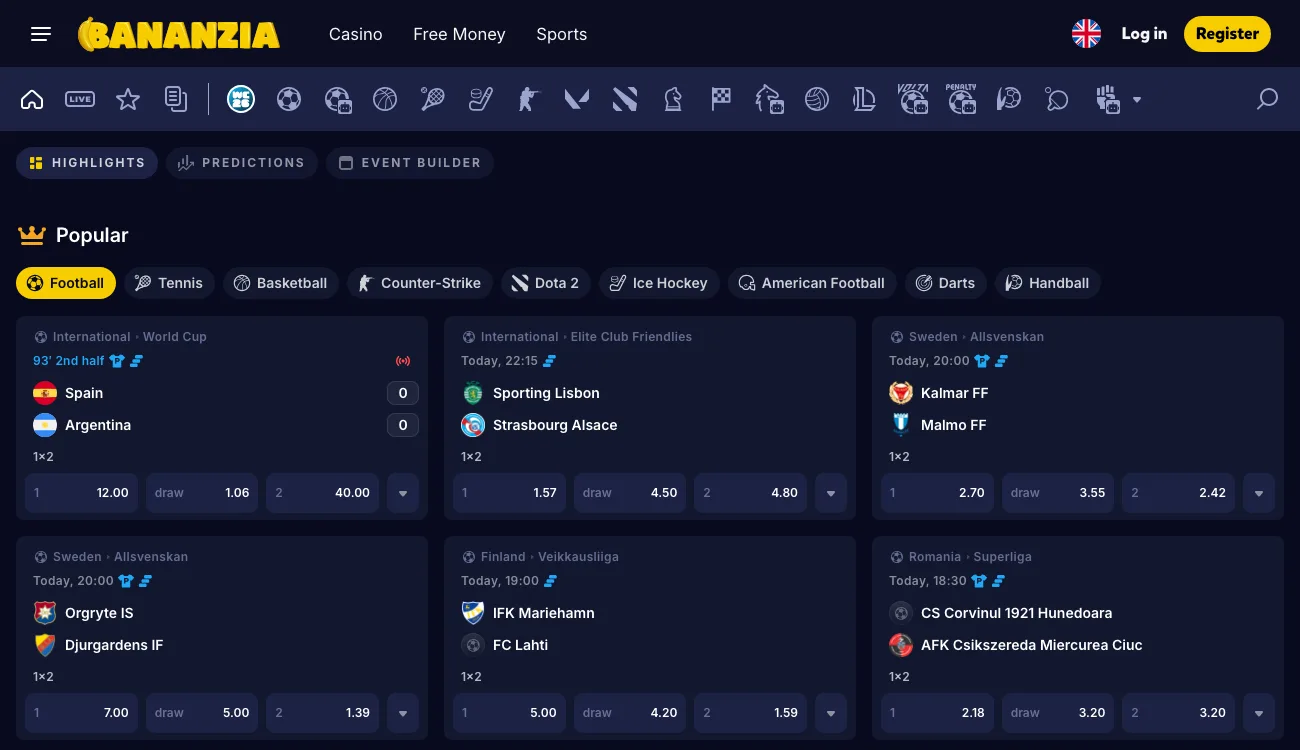Select the Counter-Strike soldier icon in toolbar
This screenshot has width=1300, height=750.
529,99
